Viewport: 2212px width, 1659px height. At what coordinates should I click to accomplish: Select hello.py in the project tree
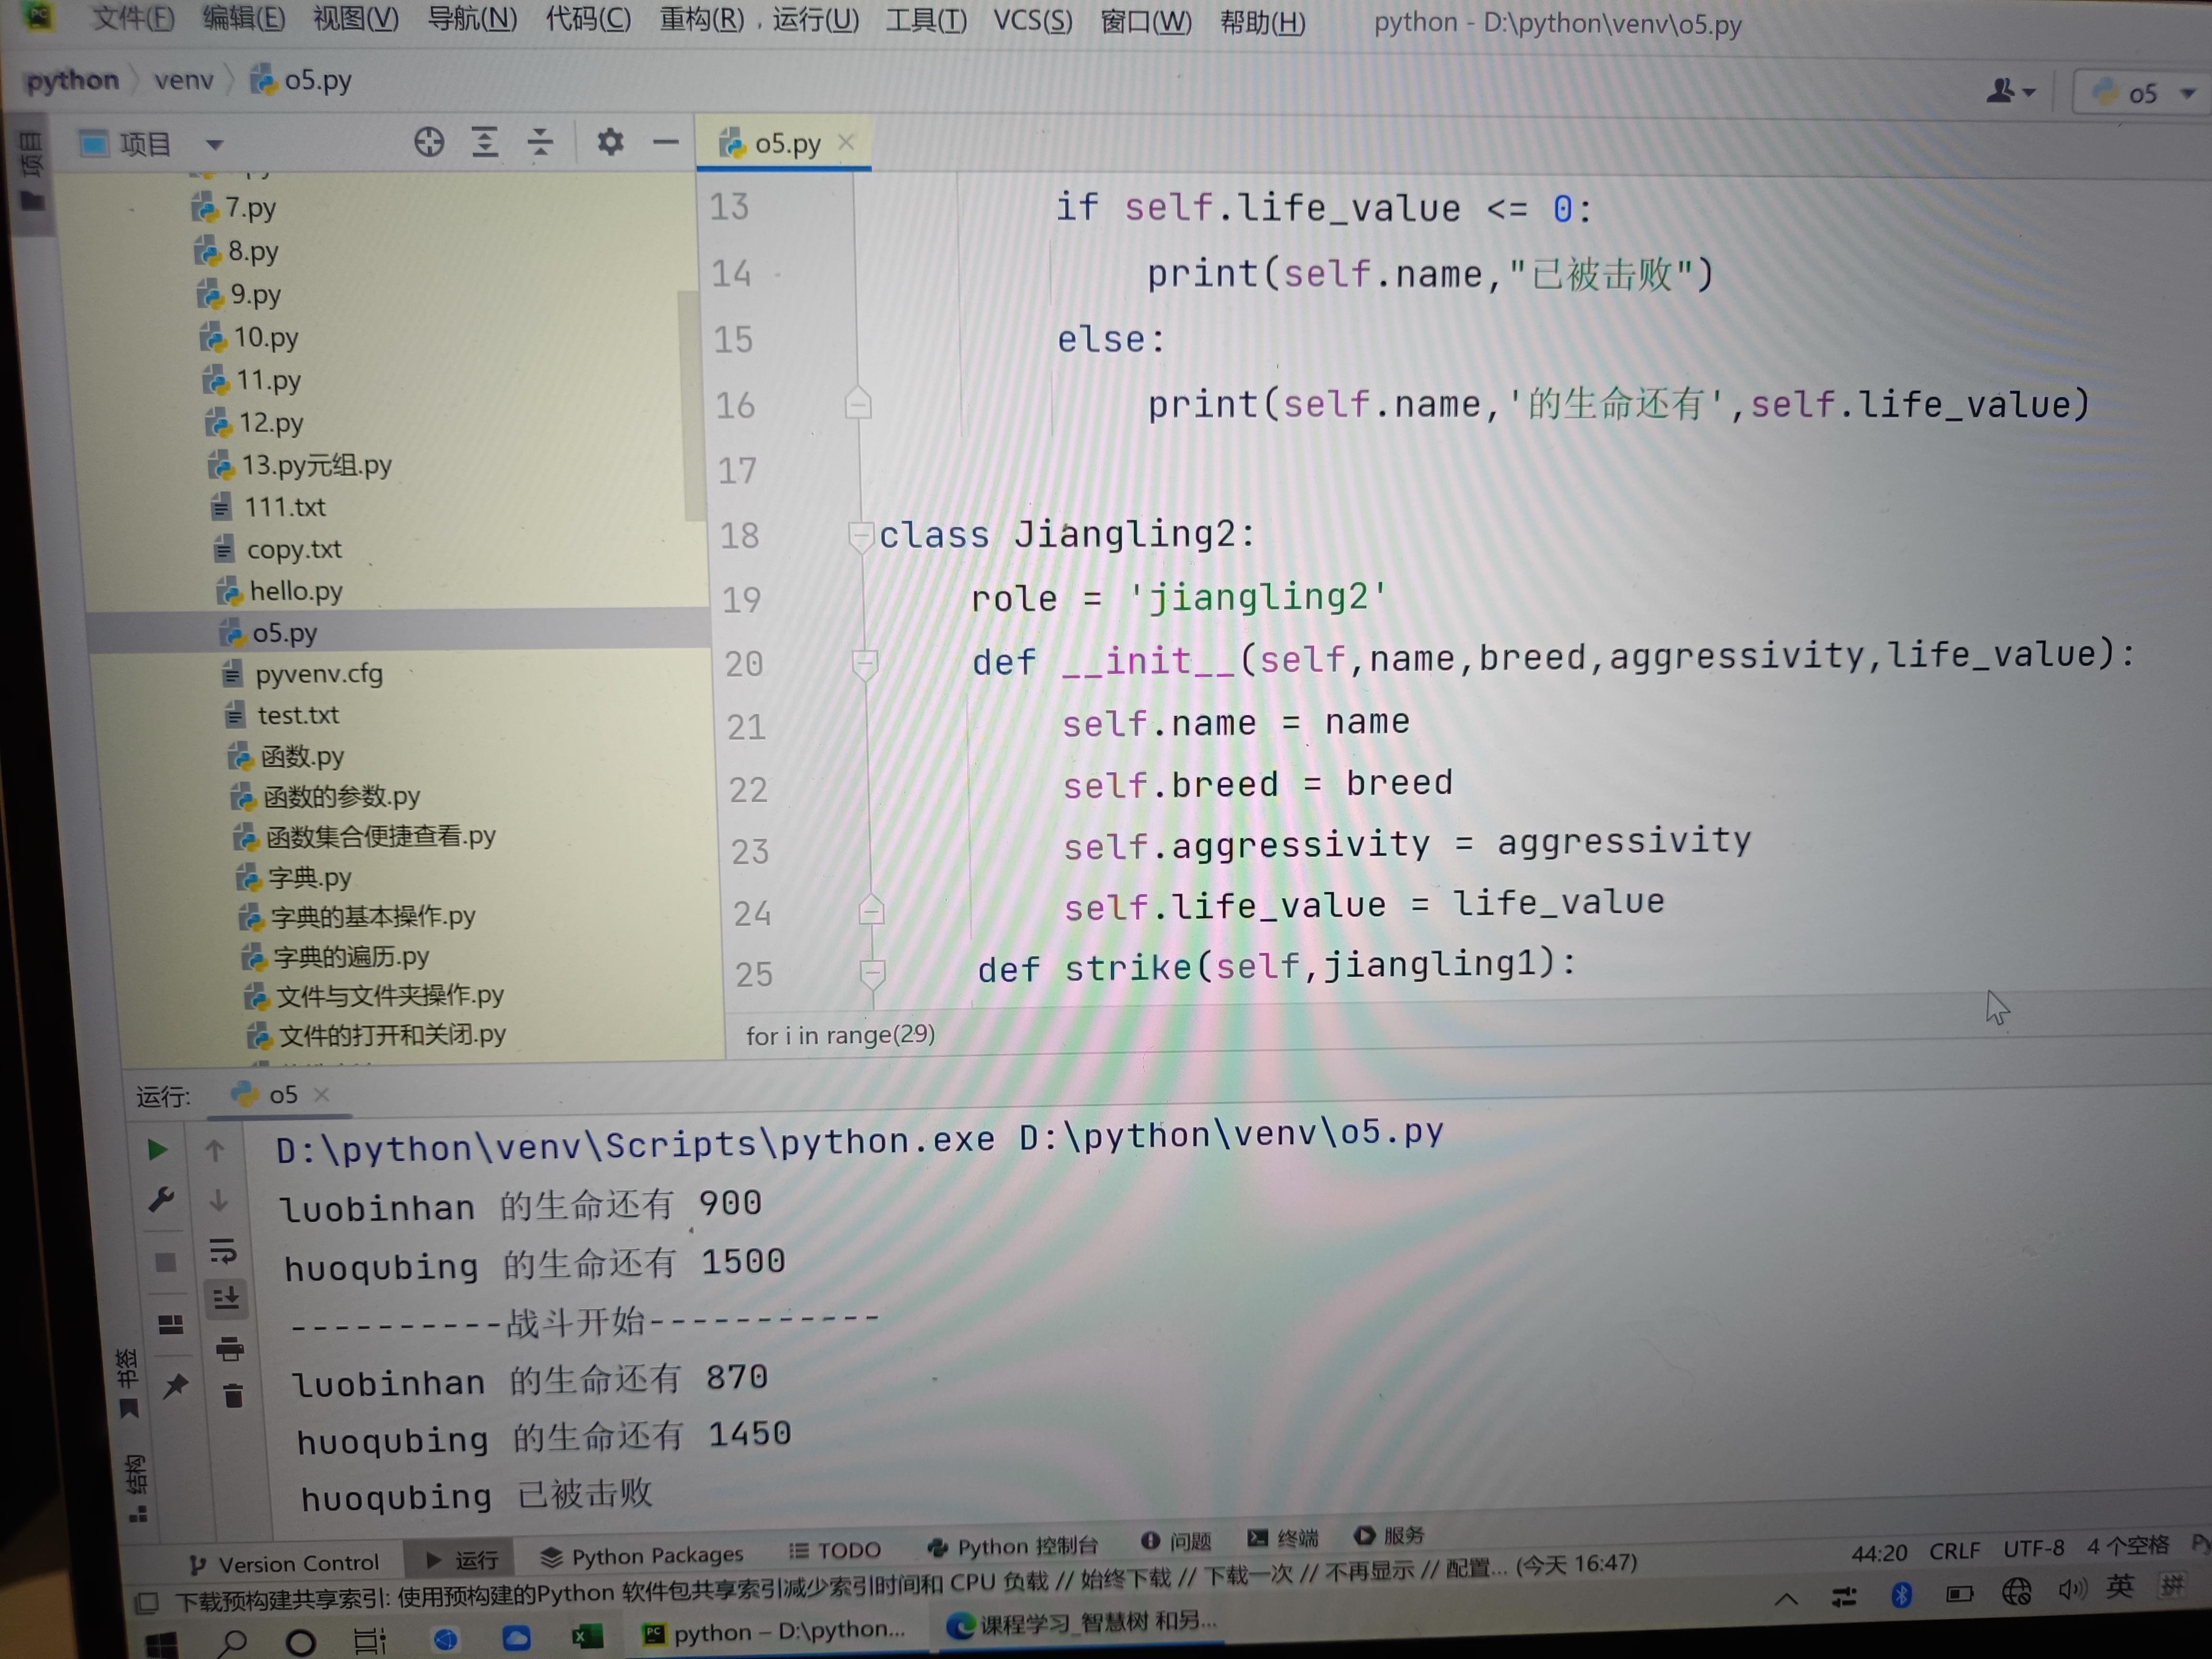(x=295, y=591)
